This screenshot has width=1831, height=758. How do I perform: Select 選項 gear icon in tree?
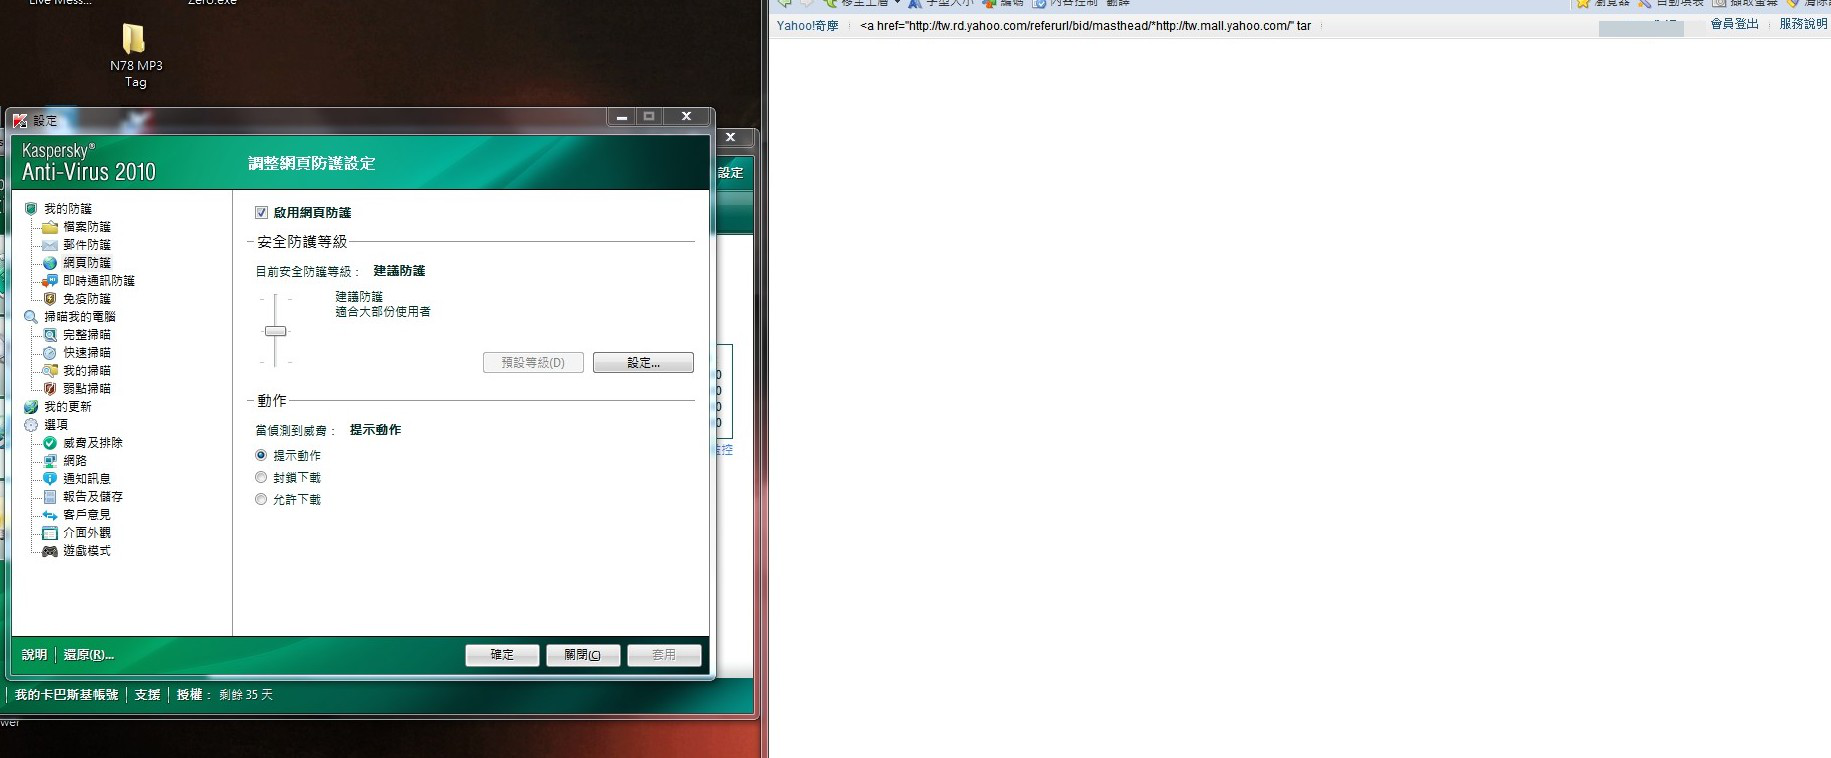[x=31, y=425]
